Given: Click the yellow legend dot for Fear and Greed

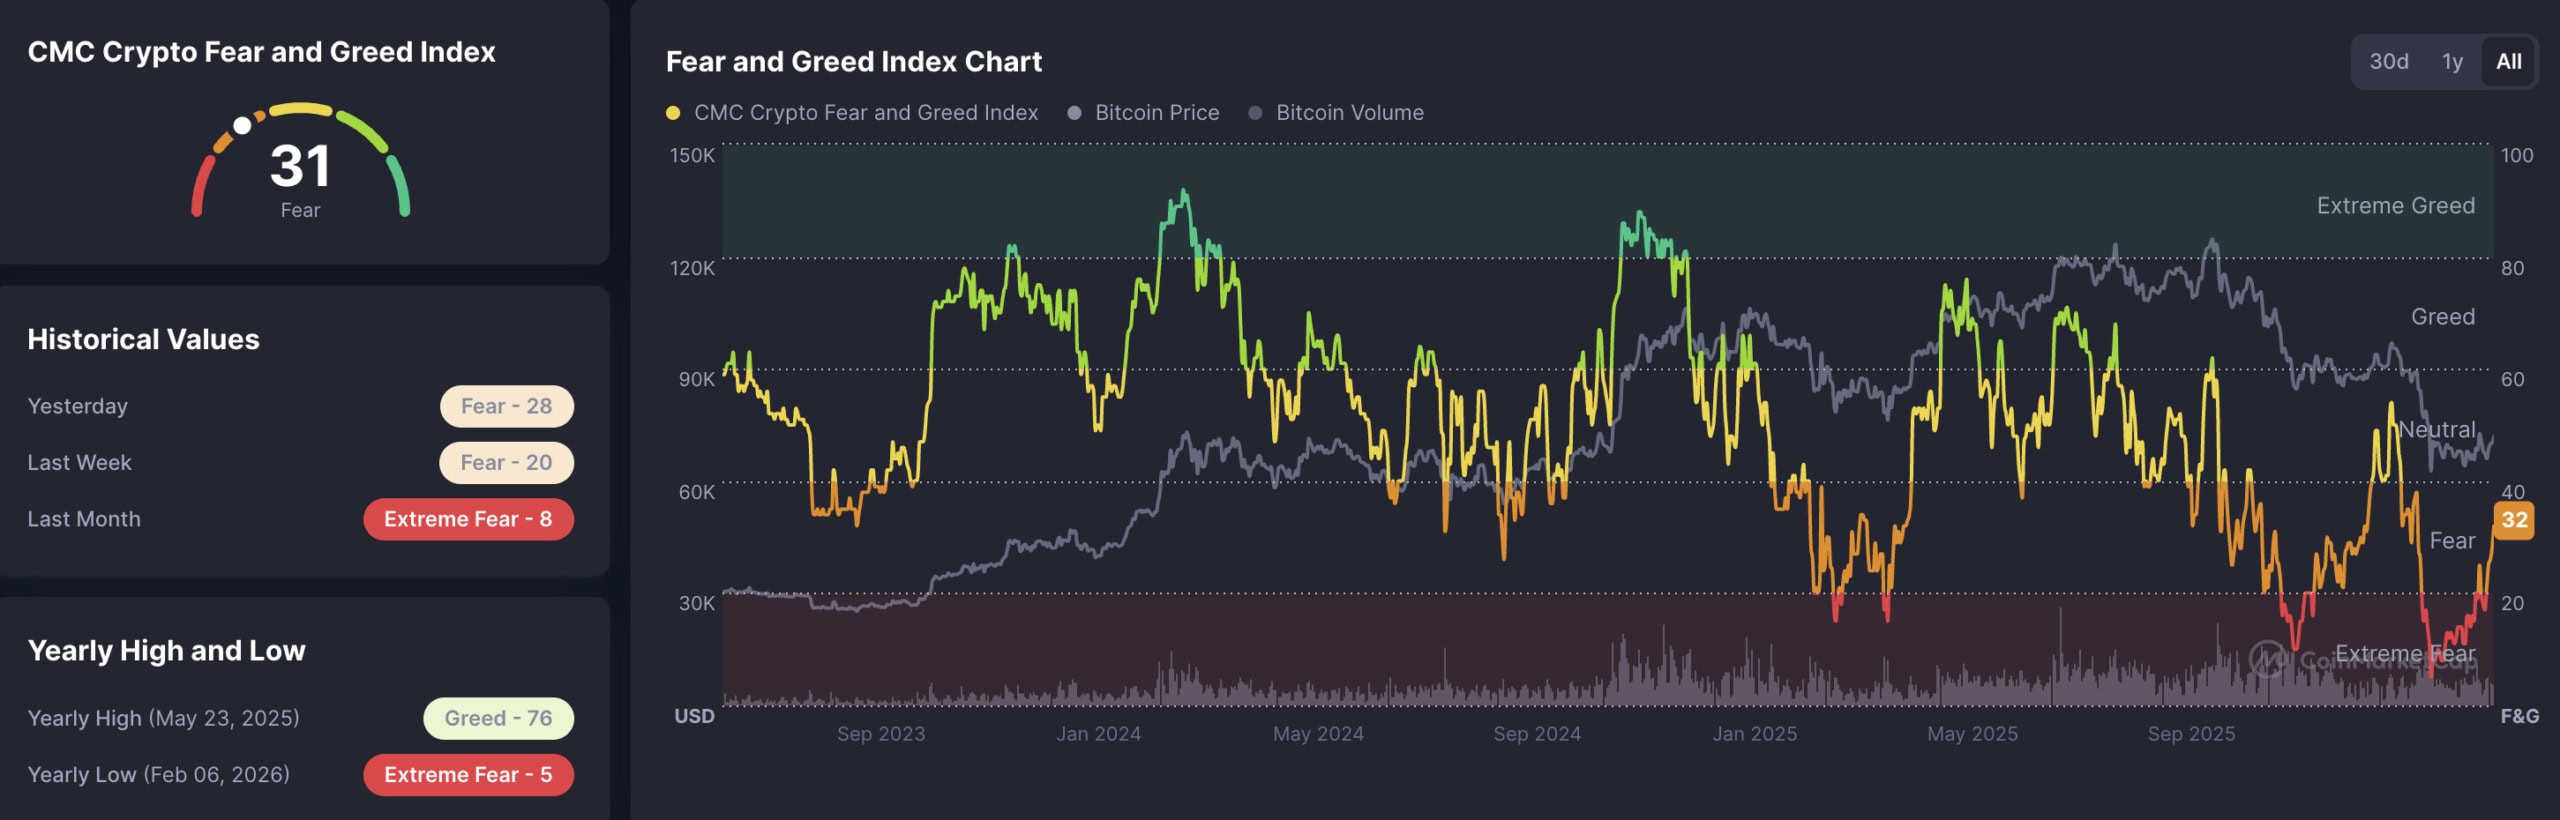Looking at the screenshot, I should pyautogui.click(x=673, y=113).
